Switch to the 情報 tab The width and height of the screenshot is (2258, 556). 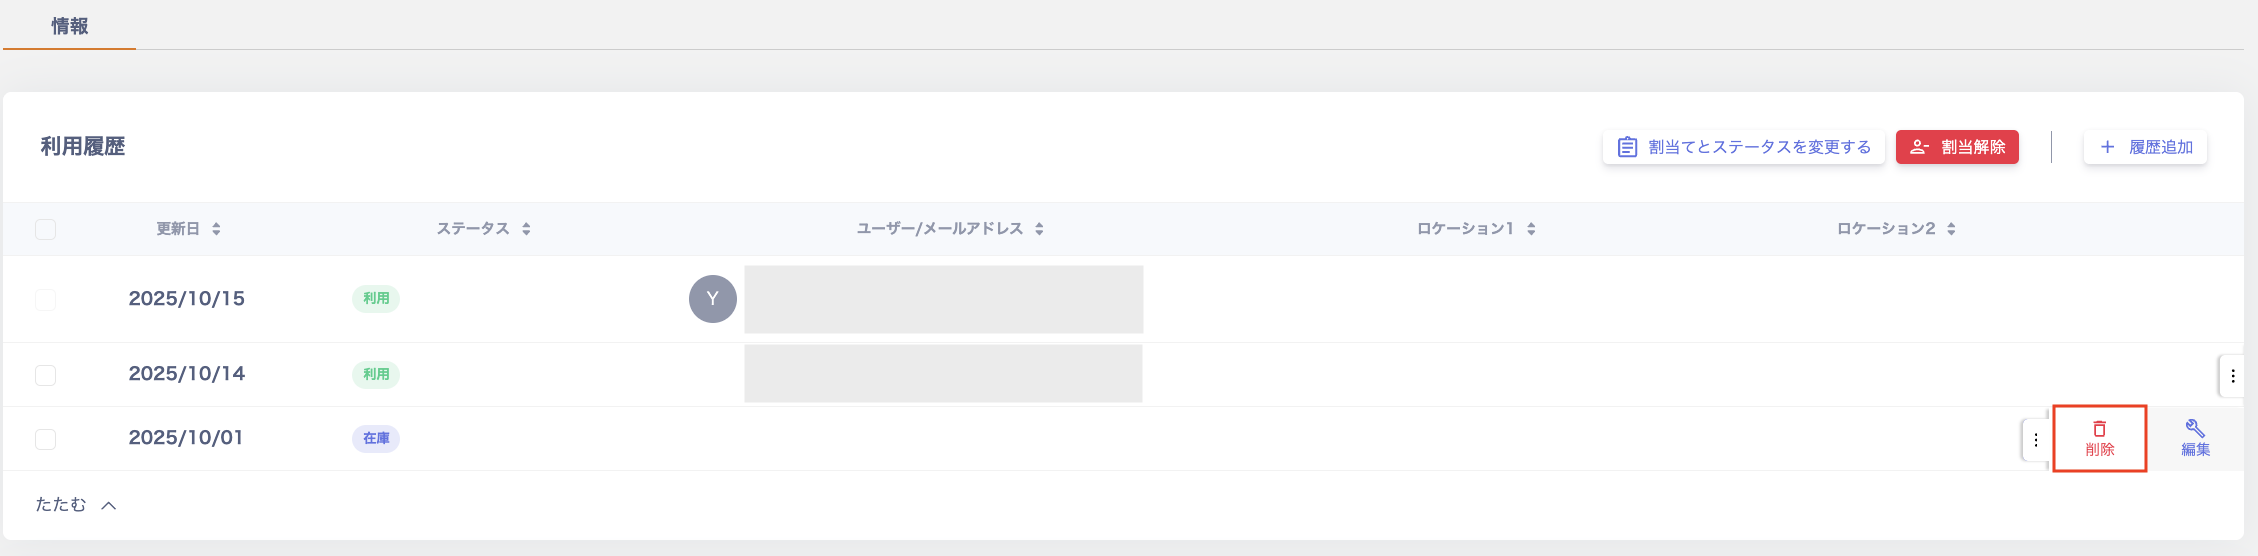[x=70, y=26]
